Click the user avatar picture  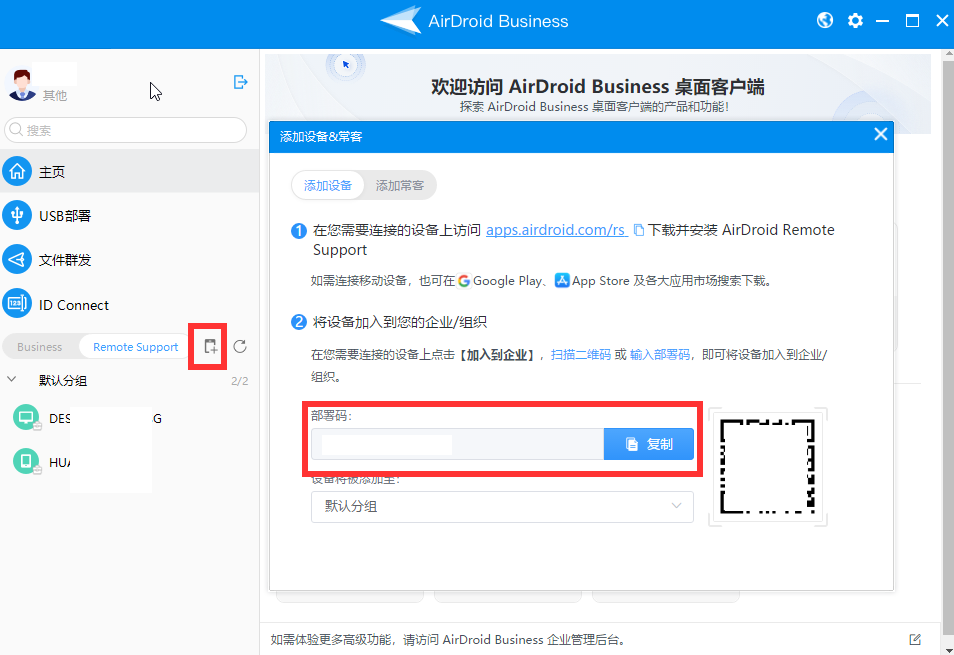tap(22, 84)
